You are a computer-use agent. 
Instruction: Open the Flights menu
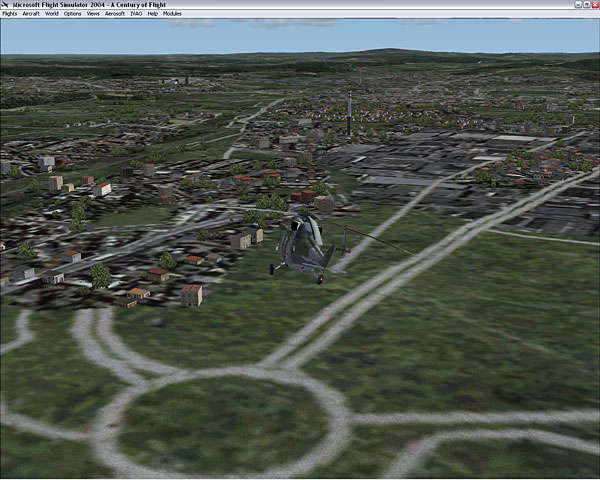(10, 14)
